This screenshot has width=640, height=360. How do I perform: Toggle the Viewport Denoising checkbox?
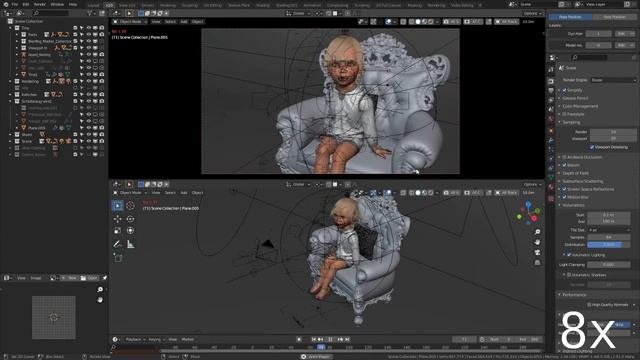592,147
